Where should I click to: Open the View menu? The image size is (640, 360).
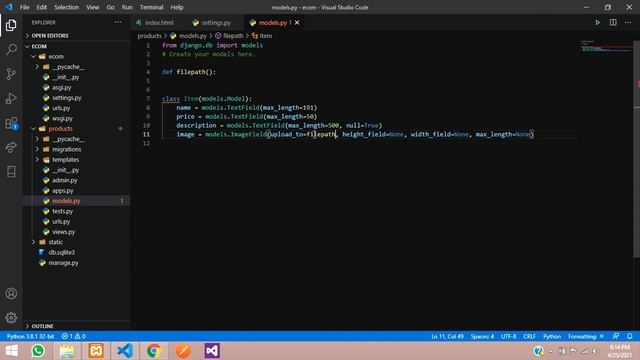[x=93, y=7]
